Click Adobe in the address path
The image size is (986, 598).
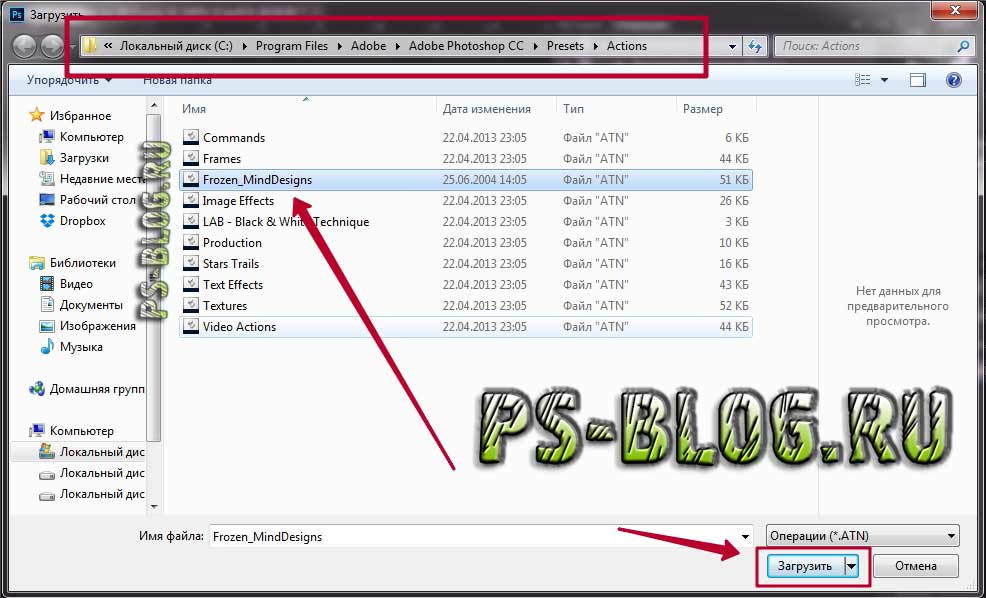[x=368, y=46]
